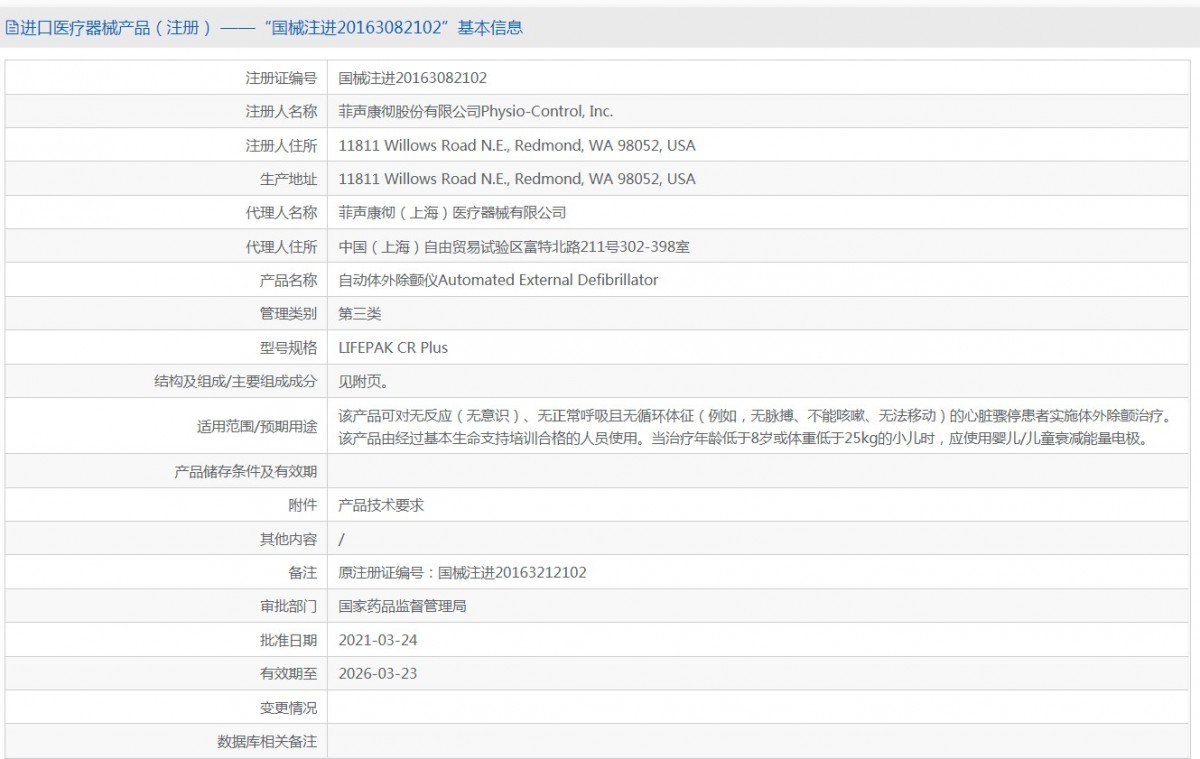Click the 注册人名称 label

[x=282, y=112]
